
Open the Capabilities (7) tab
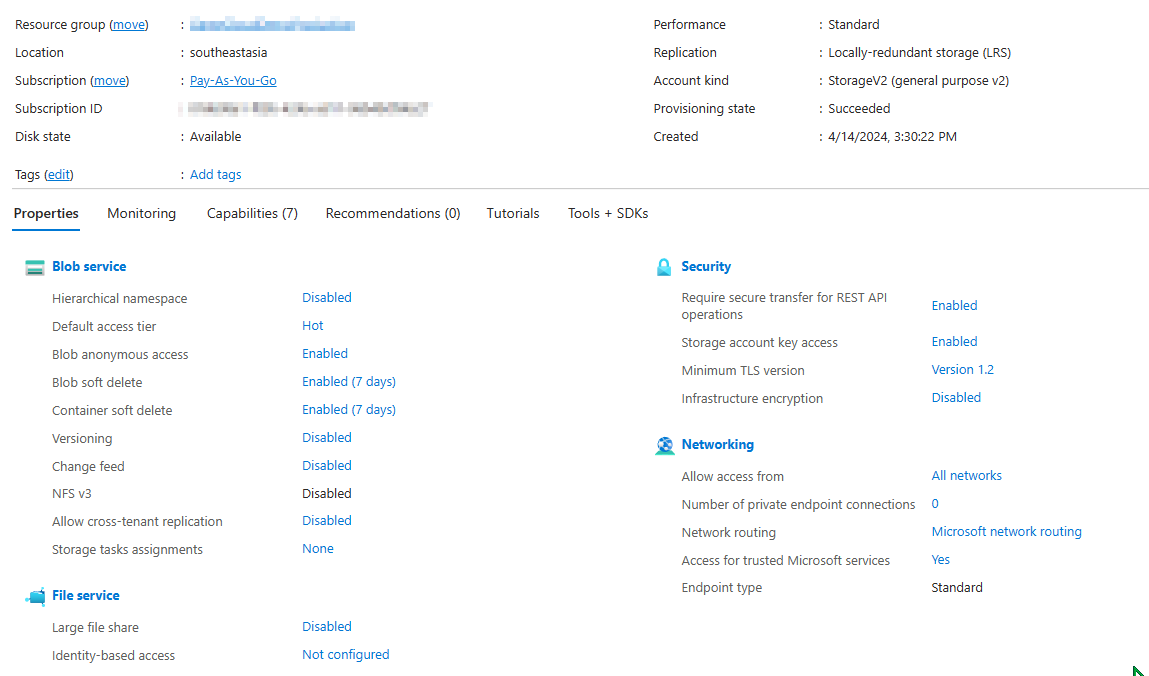pos(251,213)
